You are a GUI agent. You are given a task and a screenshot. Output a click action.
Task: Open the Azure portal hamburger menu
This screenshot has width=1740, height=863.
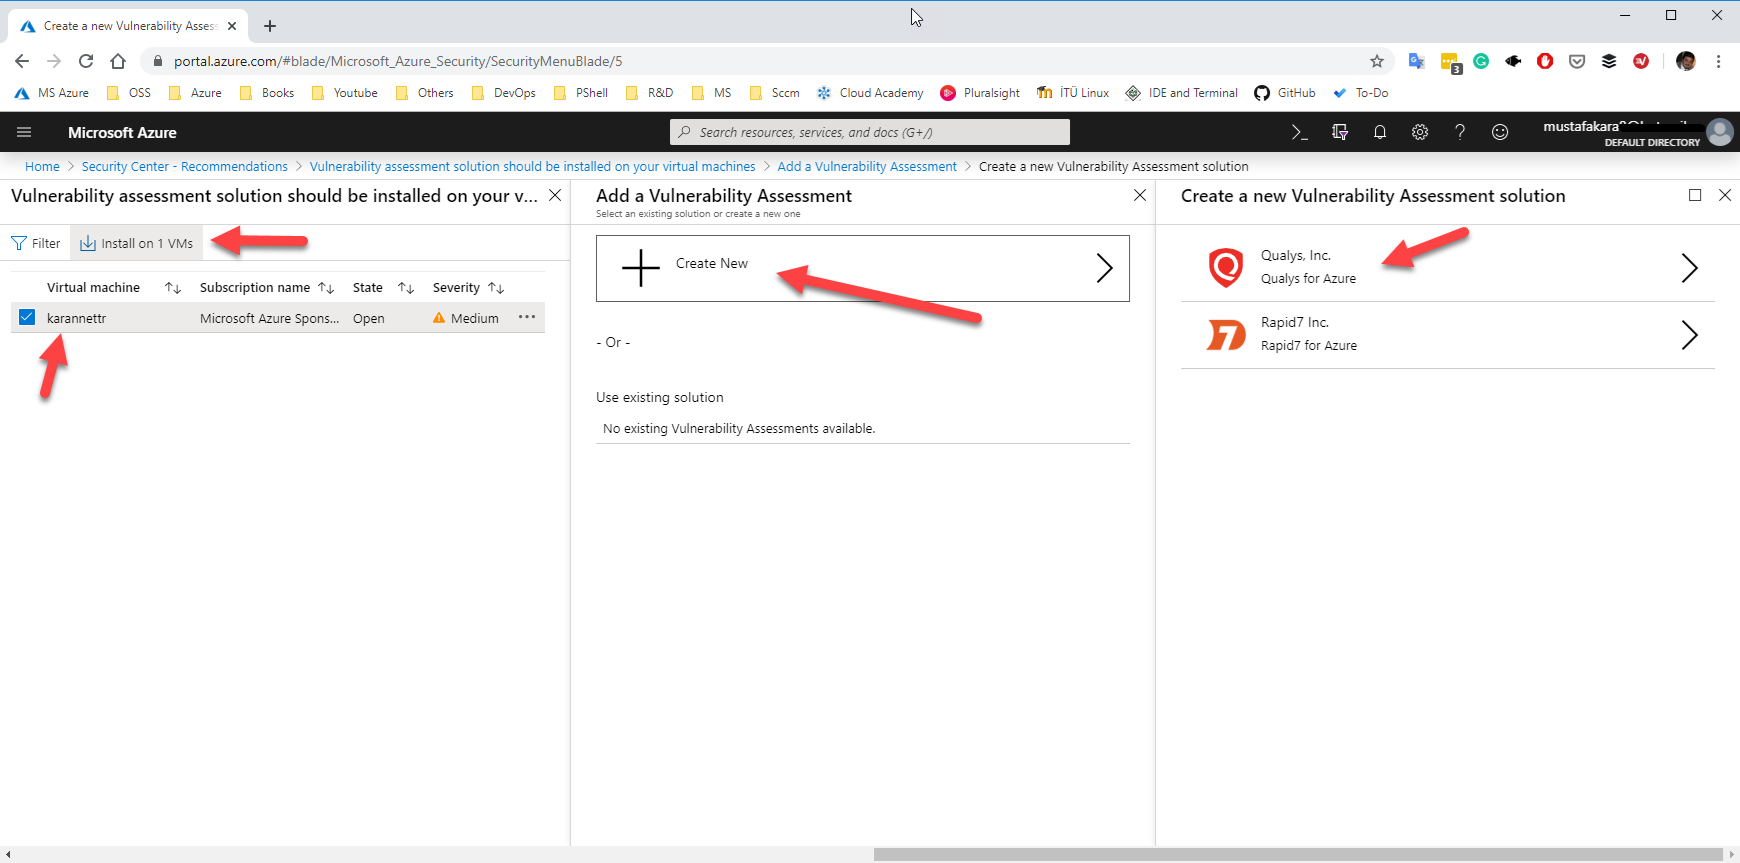[x=24, y=132]
